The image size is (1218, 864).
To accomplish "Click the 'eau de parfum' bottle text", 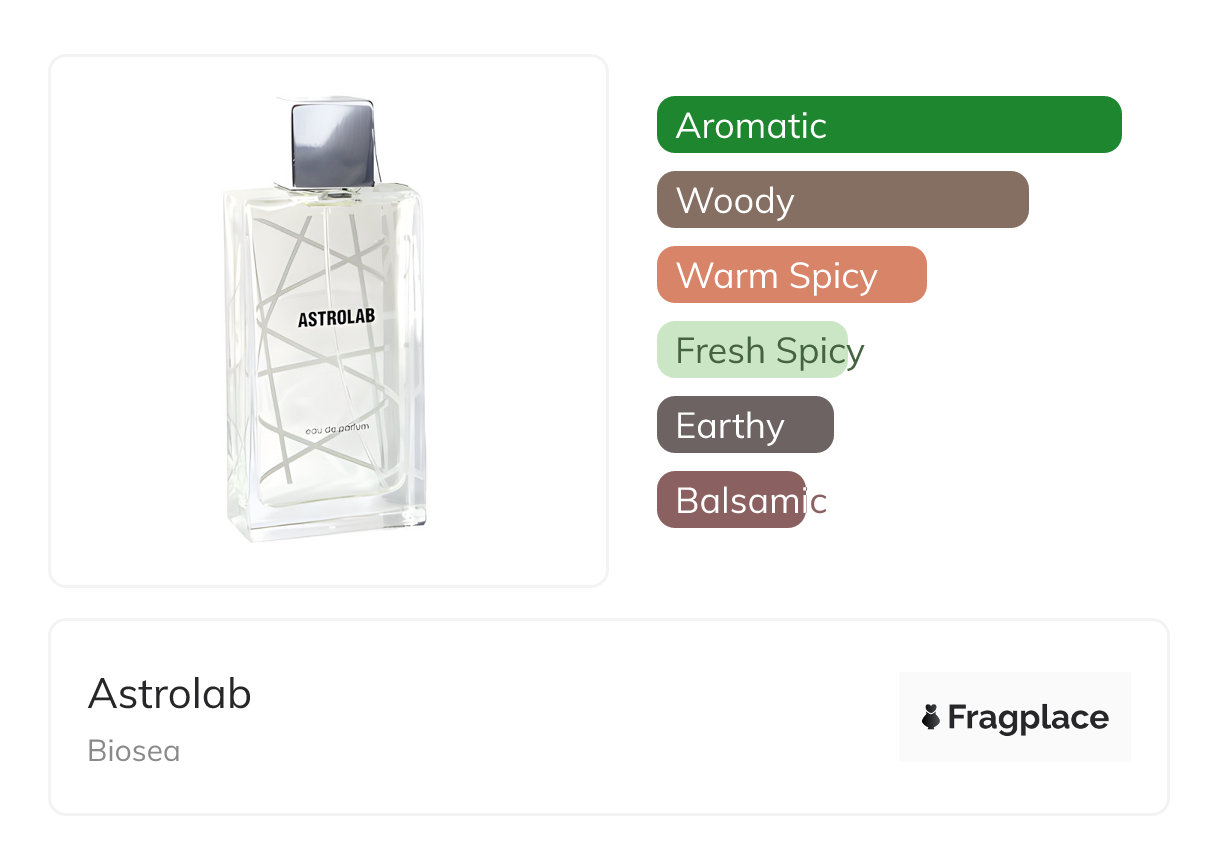I will click(x=338, y=429).
